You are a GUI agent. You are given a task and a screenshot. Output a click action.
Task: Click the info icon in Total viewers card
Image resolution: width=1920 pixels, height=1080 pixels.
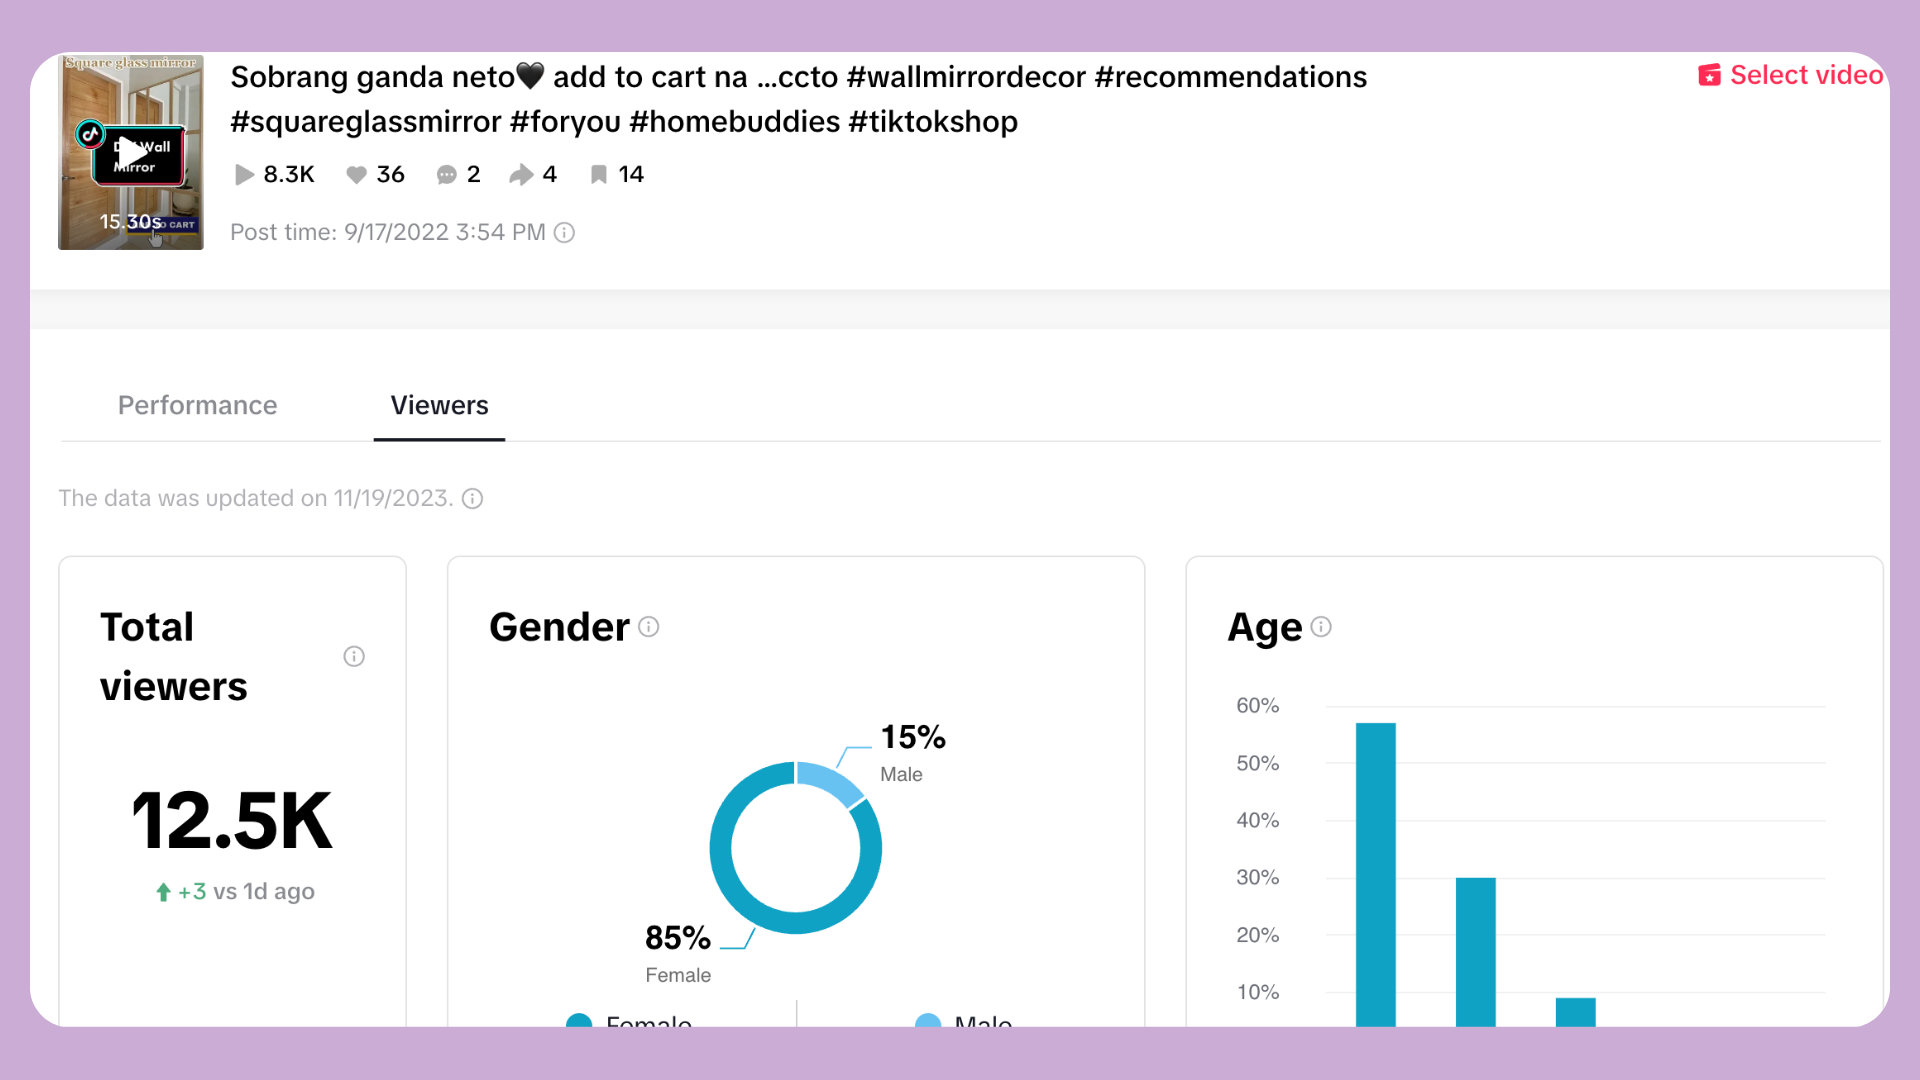(354, 657)
